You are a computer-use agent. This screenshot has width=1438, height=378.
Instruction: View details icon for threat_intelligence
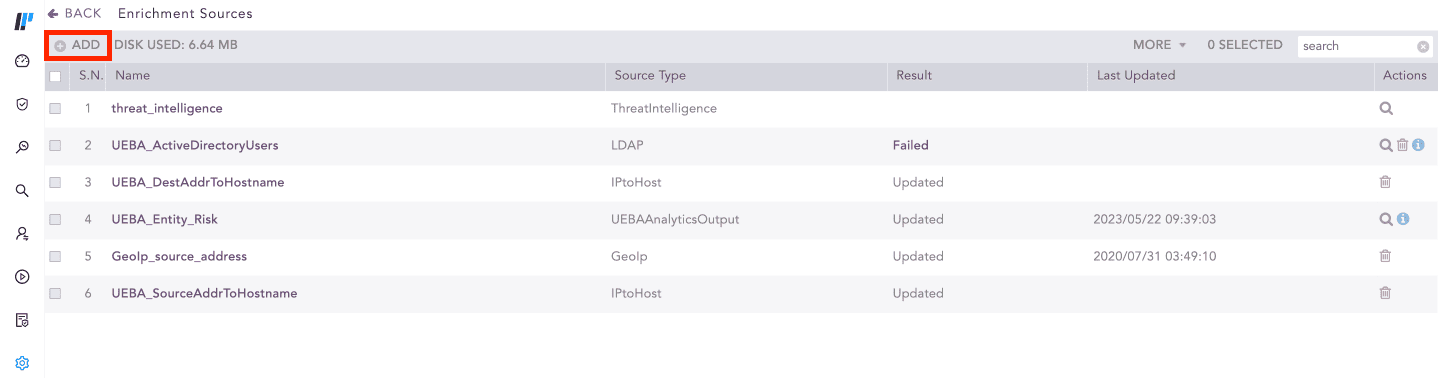1386,108
